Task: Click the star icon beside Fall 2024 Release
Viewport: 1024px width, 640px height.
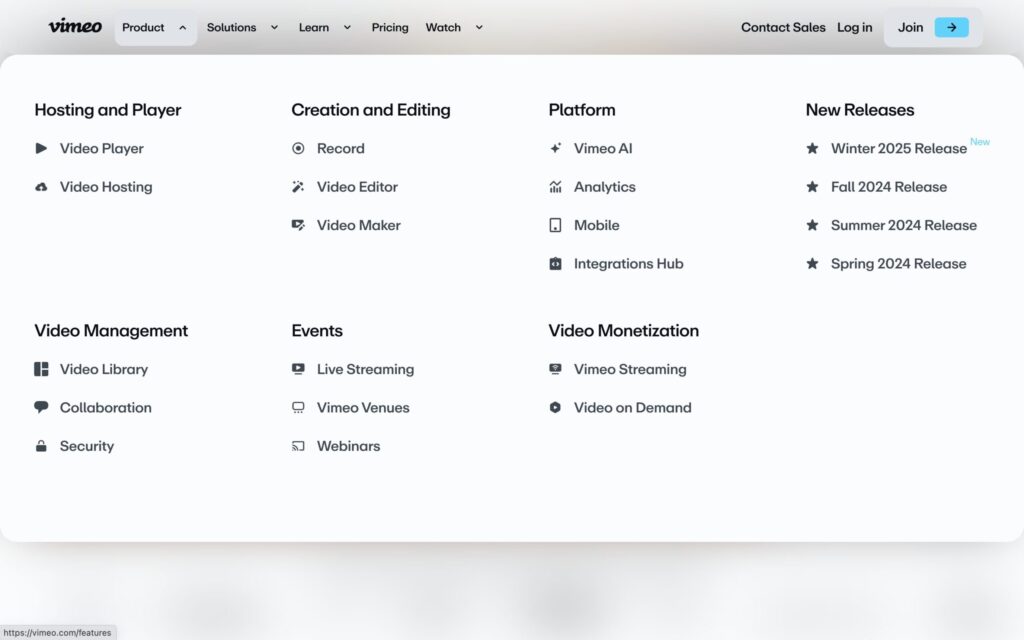Action: point(812,187)
